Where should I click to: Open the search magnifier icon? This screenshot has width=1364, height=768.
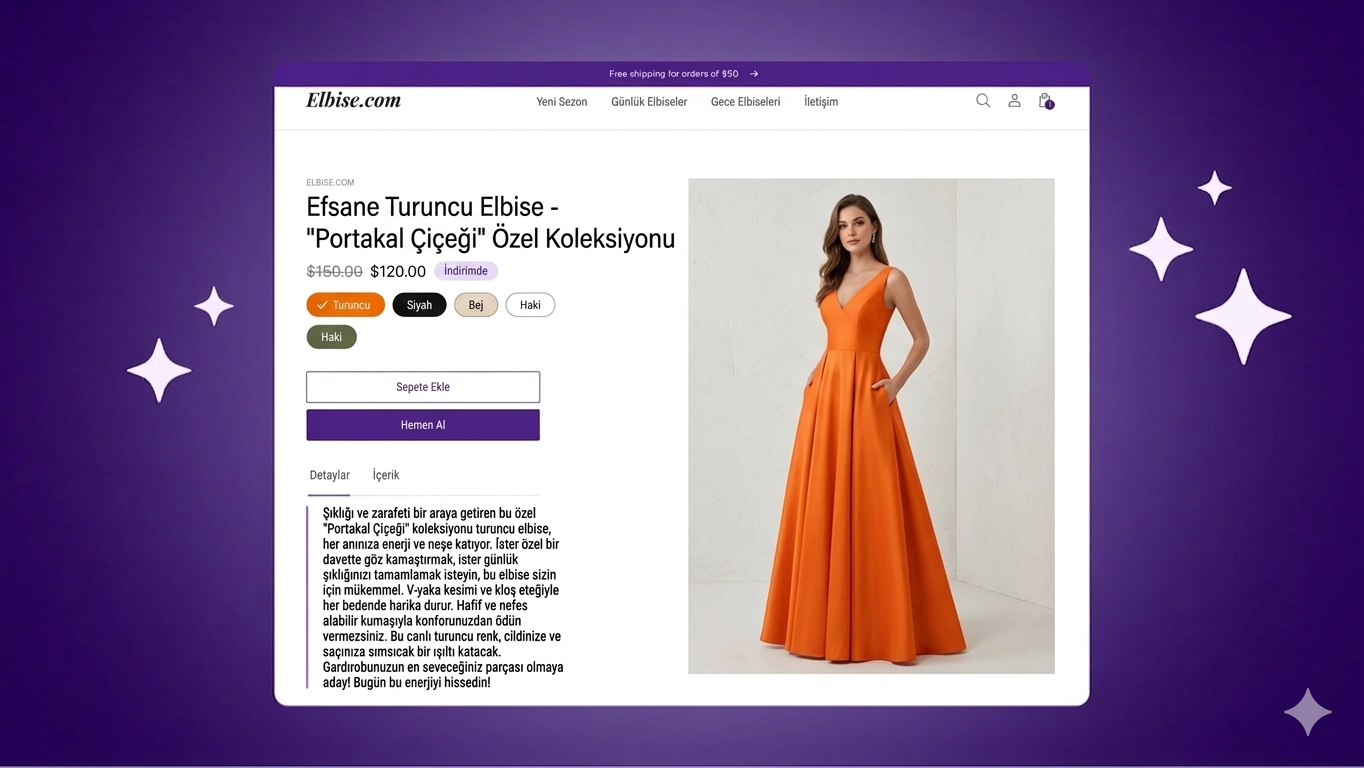983,100
